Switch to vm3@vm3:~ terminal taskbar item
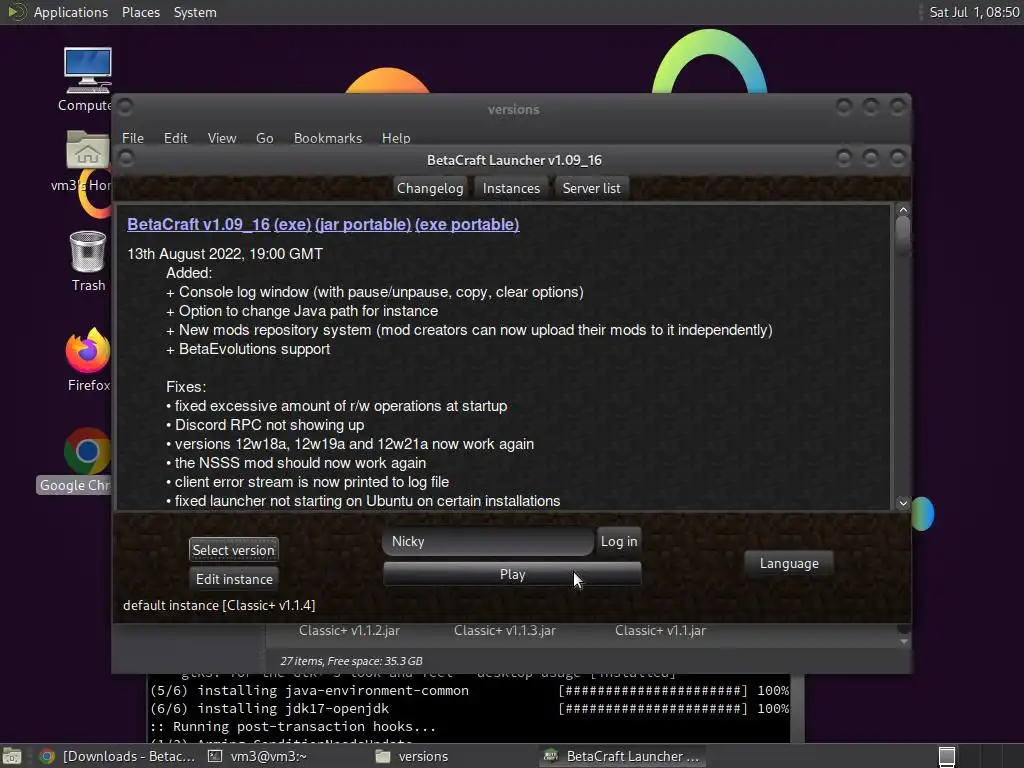Viewport: 1024px width, 768px height. point(257,756)
